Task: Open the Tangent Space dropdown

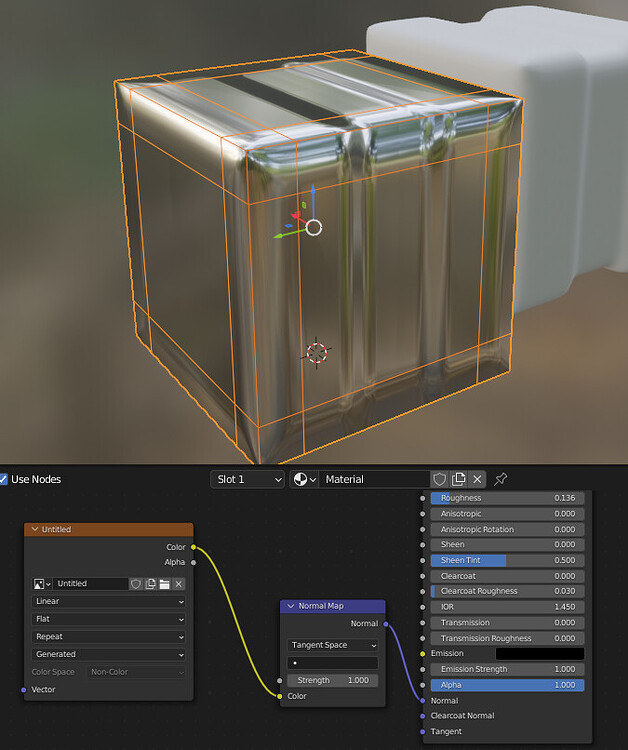Action: [x=333, y=645]
